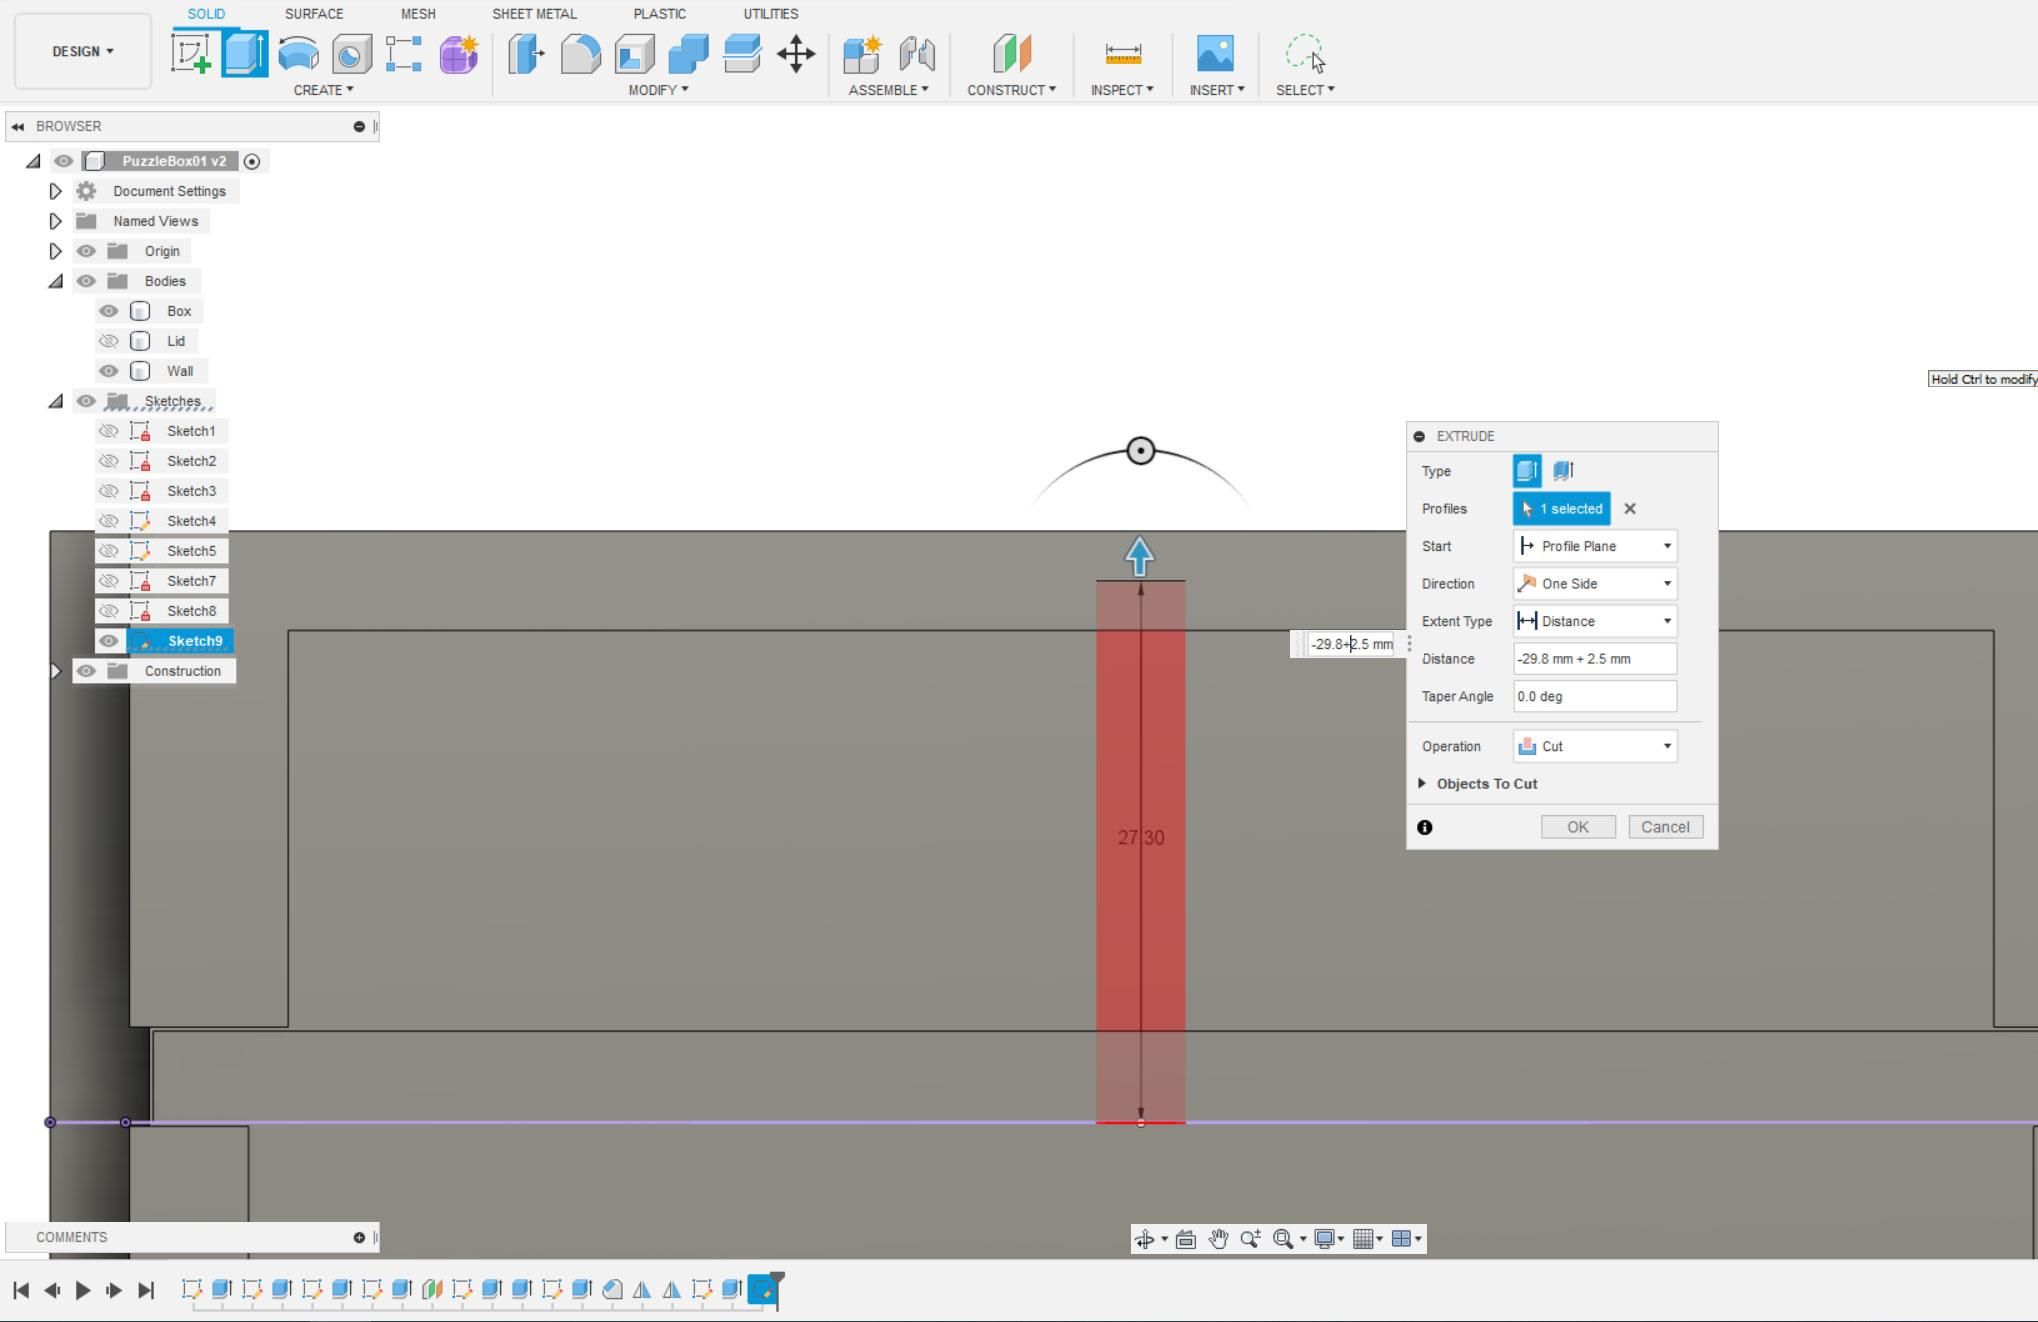The width and height of the screenshot is (2038, 1322).
Task: Cancel the Extrude dialog
Action: point(1665,827)
